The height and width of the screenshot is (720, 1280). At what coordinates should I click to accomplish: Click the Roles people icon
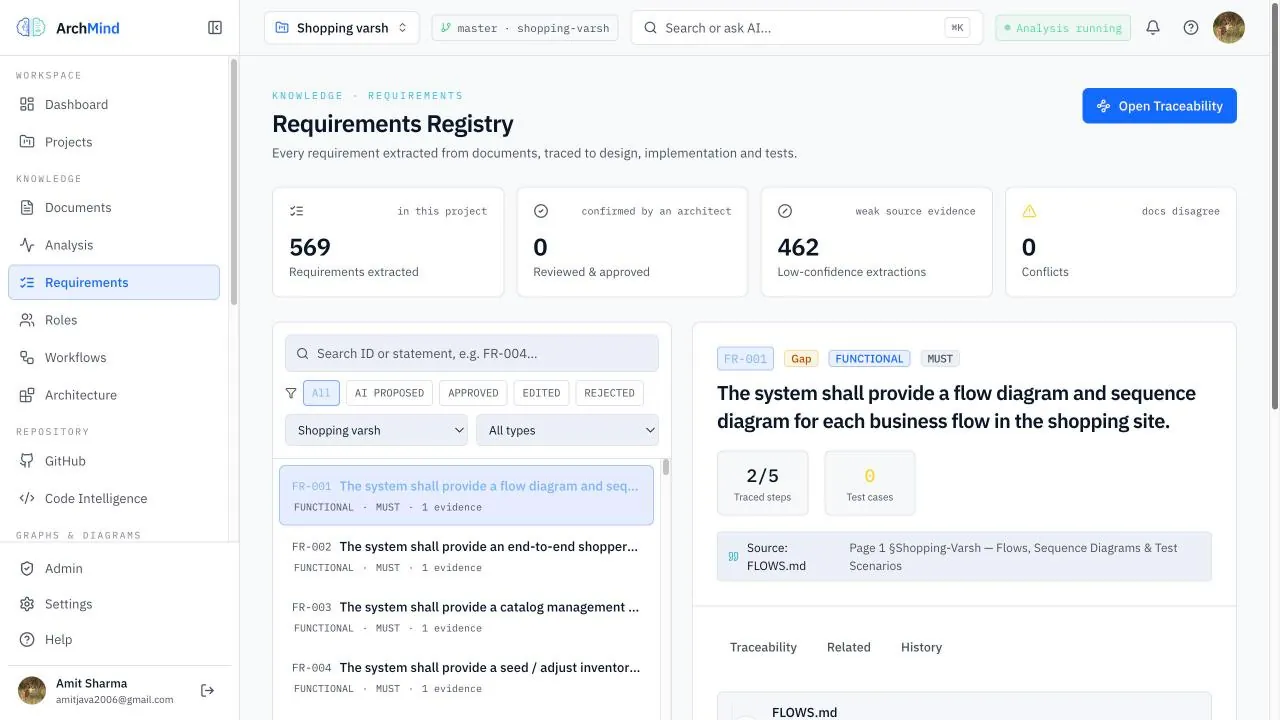(27, 320)
